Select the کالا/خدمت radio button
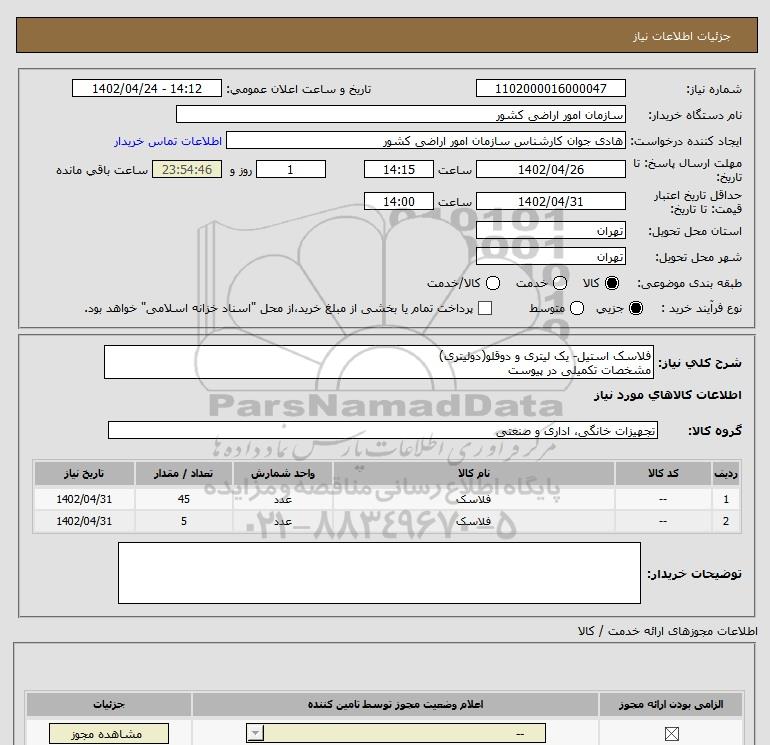 click(493, 283)
